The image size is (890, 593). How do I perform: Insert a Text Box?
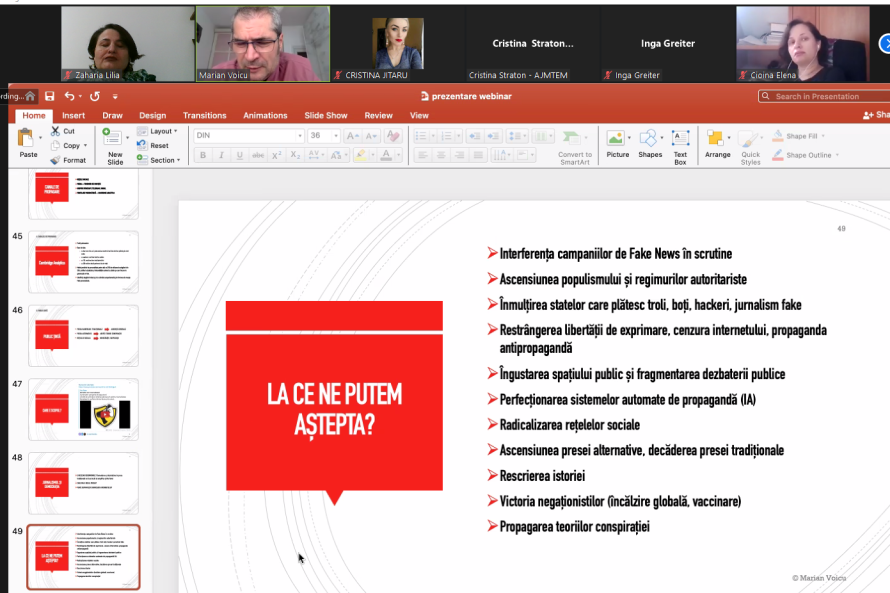tap(680, 143)
